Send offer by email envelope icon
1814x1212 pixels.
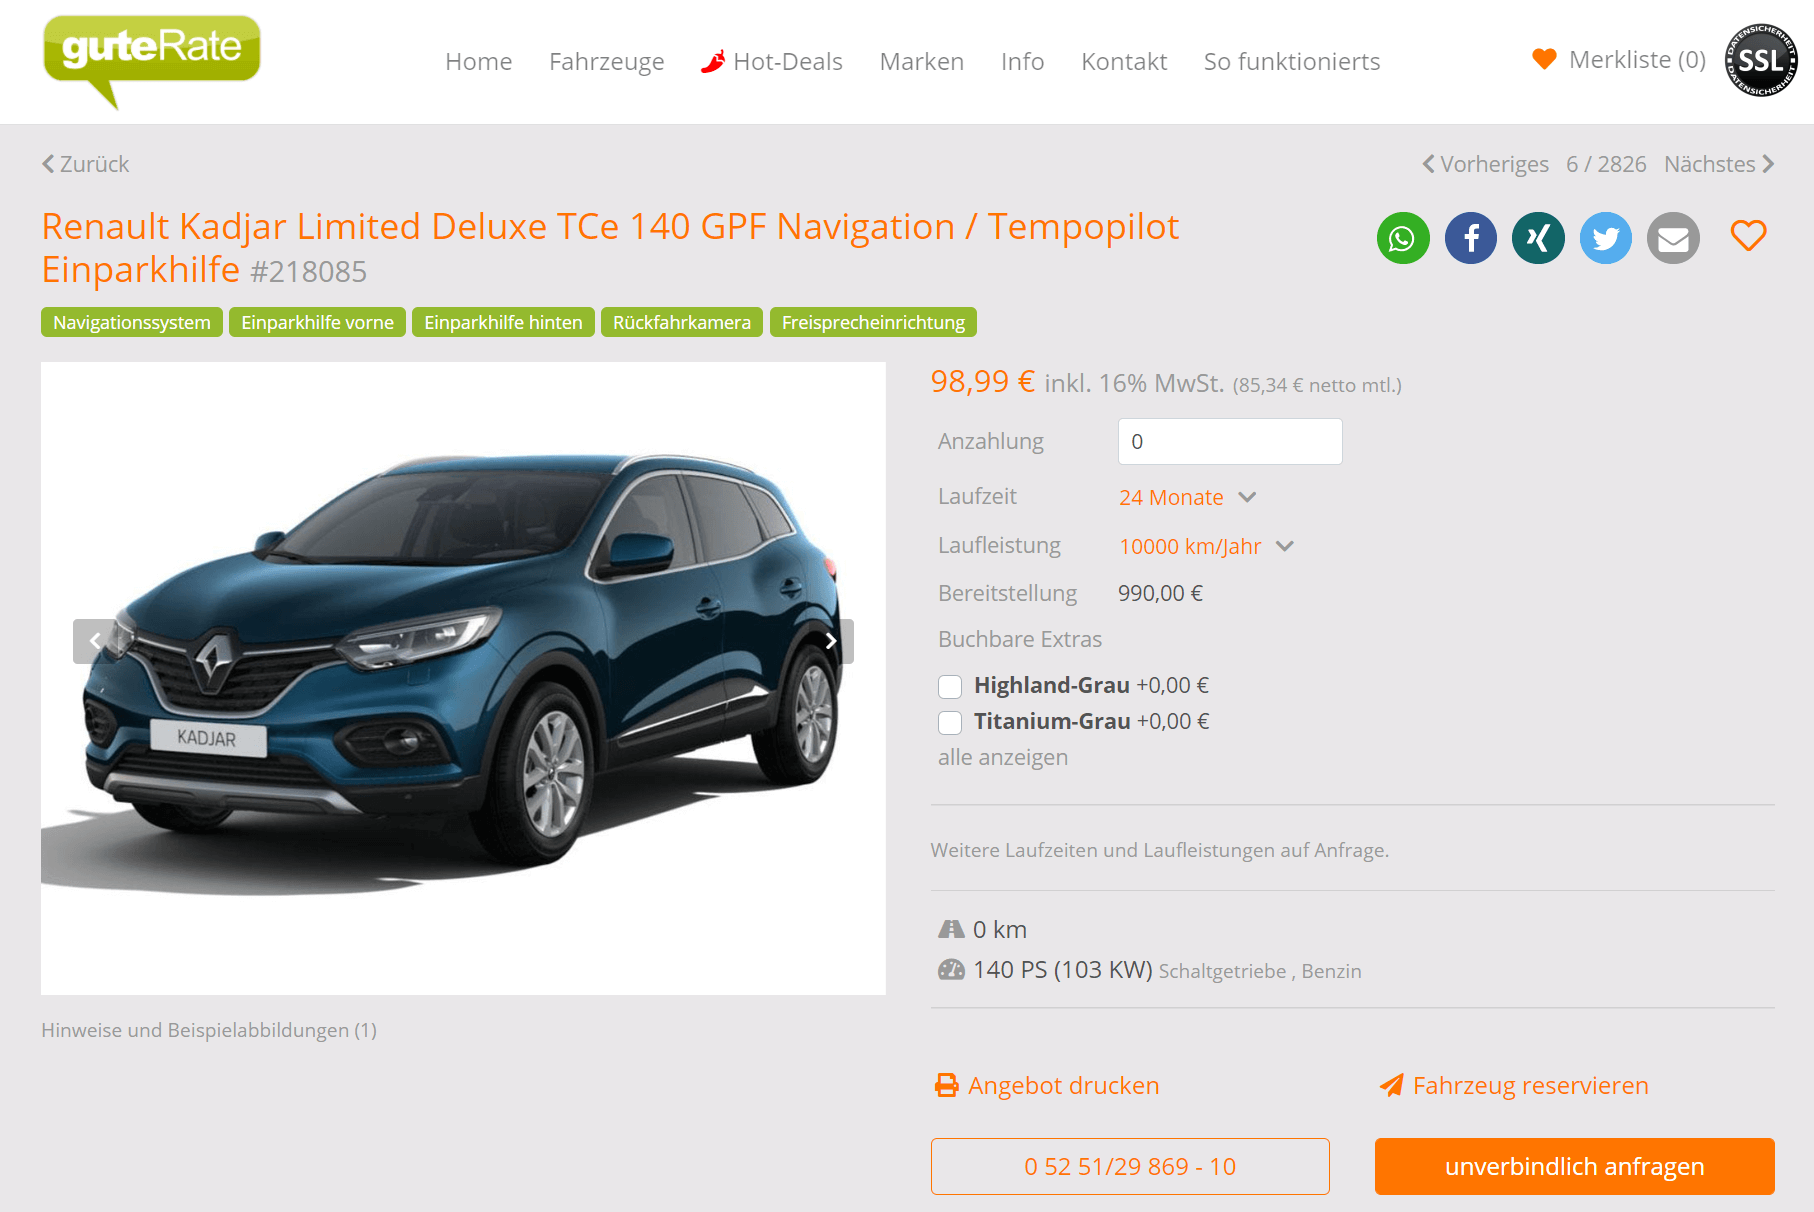point(1673,238)
